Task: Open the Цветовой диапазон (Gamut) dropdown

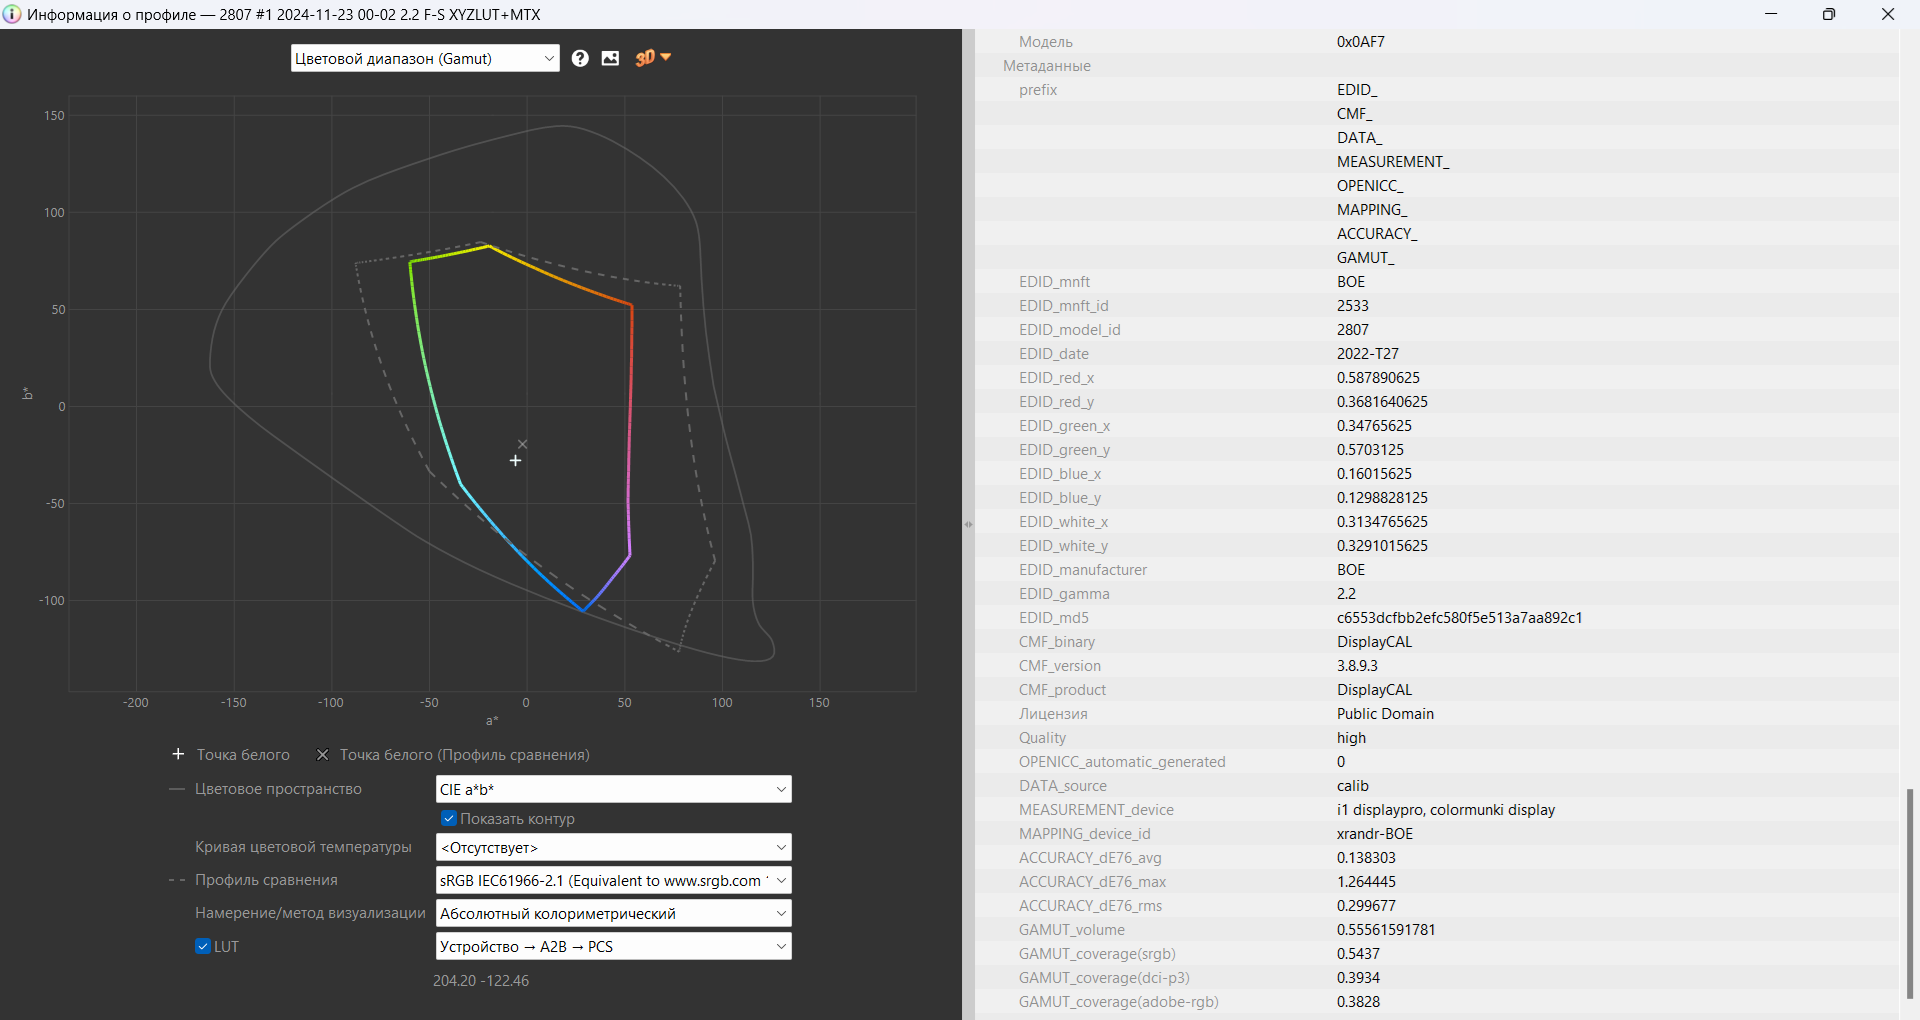Action: (424, 58)
